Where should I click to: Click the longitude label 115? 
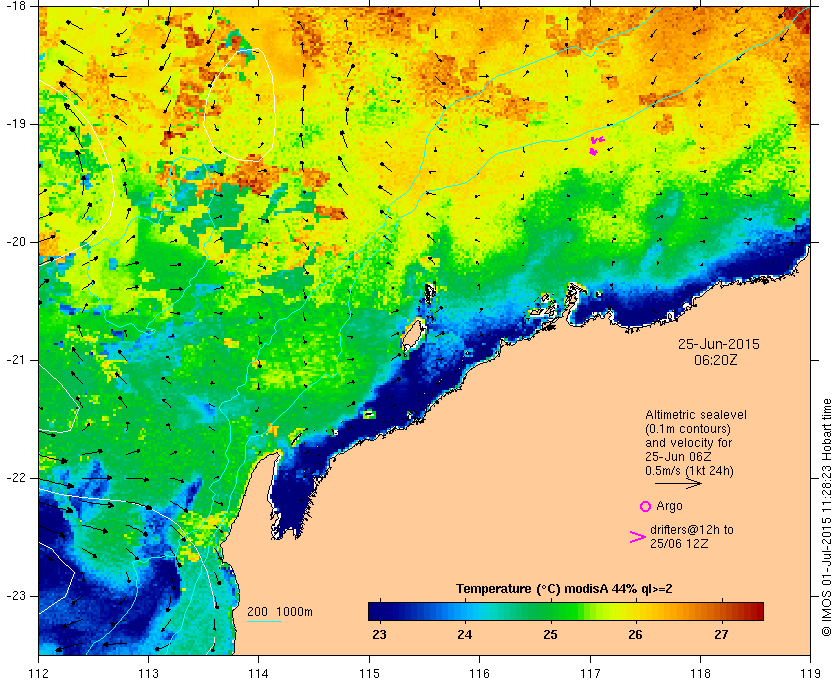coord(369,673)
